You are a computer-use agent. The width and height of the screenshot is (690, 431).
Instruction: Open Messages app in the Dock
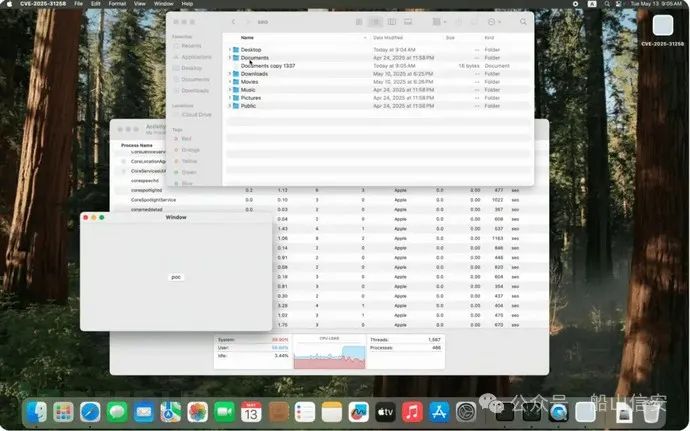pyautogui.click(x=117, y=412)
